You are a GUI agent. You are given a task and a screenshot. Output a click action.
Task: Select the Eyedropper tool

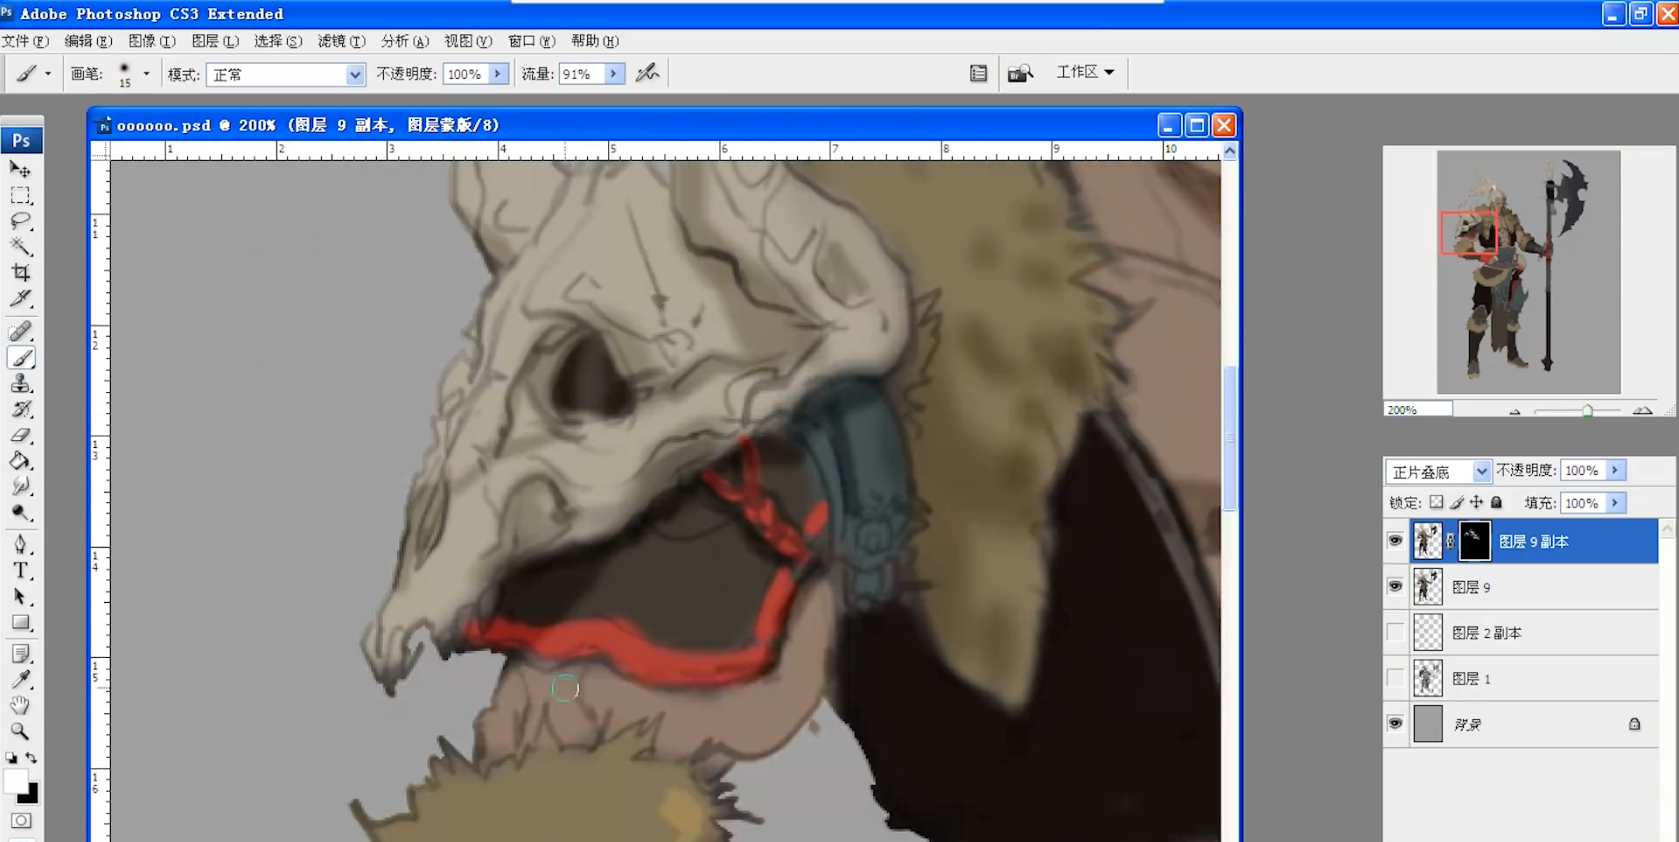[x=20, y=680]
